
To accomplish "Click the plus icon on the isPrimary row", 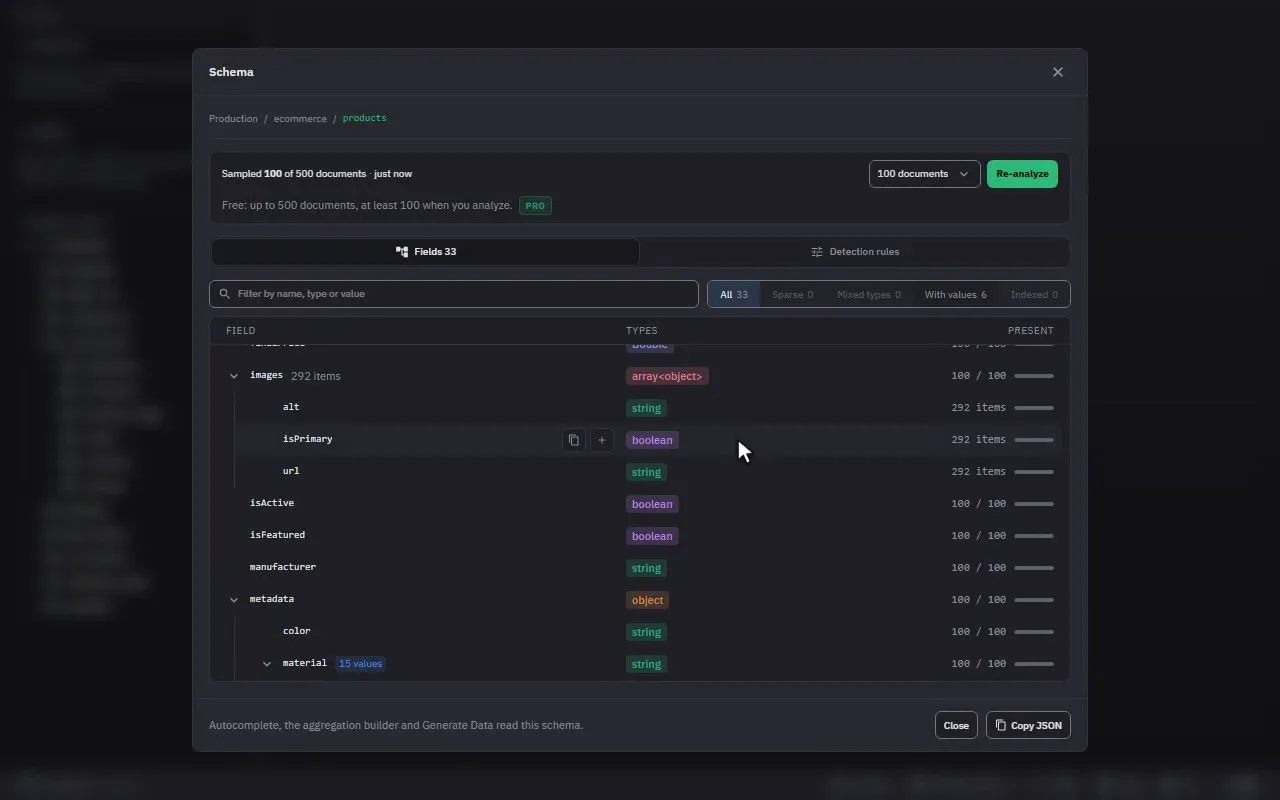I will coord(602,440).
